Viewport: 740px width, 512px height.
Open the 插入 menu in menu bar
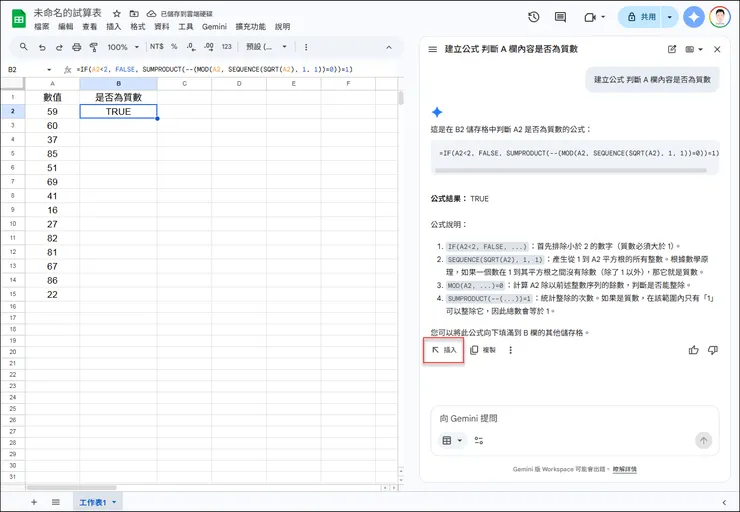[114, 26]
